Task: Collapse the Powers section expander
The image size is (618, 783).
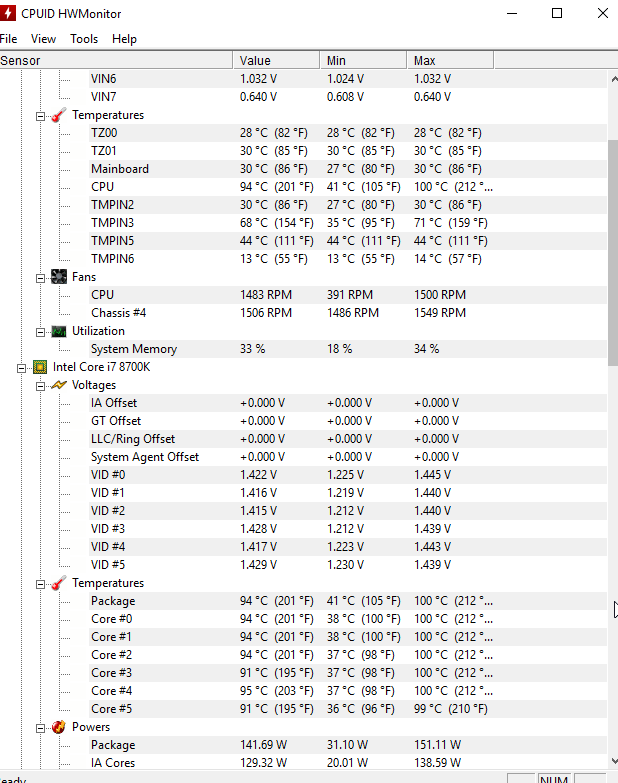Action: click(x=40, y=729)
